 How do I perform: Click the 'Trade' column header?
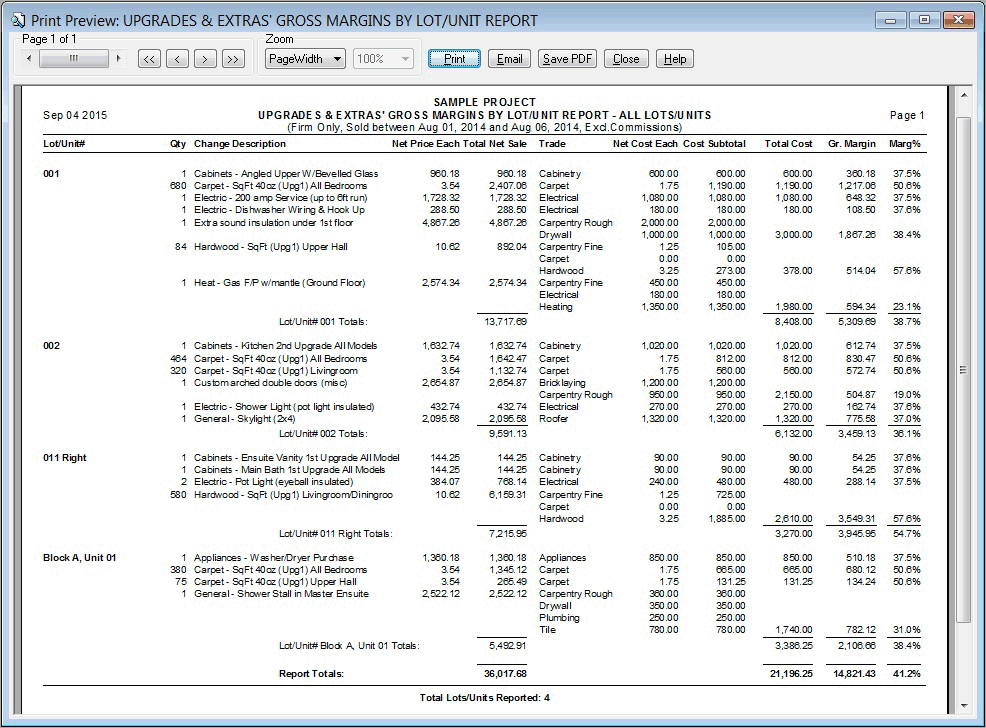point(552,143)
